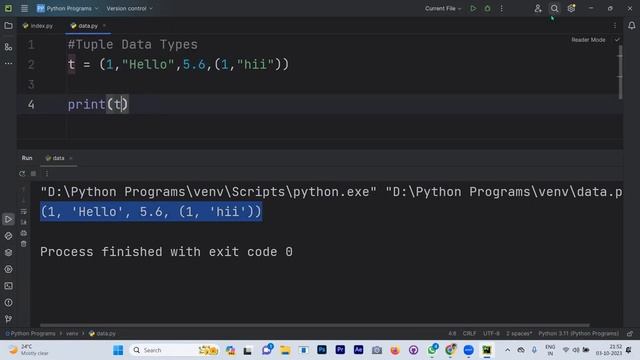Open notifications bell

pos(631,26)
